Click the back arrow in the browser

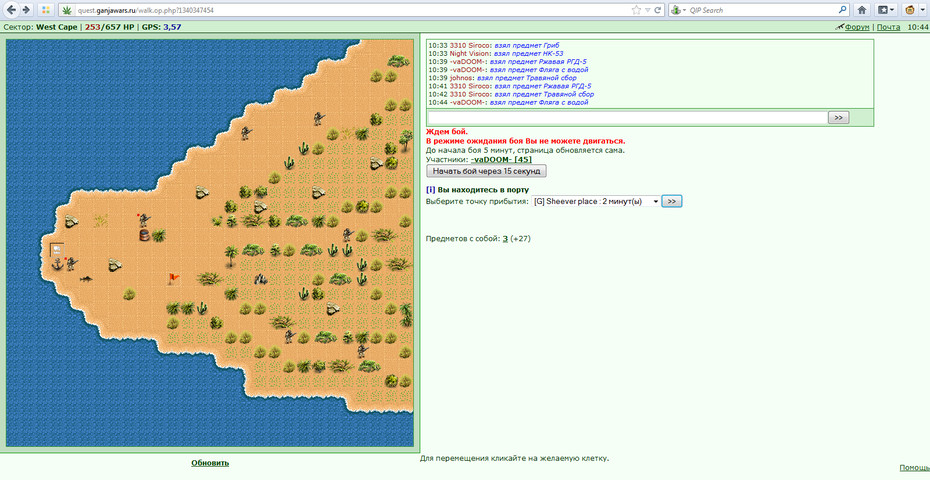pyautogui.click(x=11, y=10)
